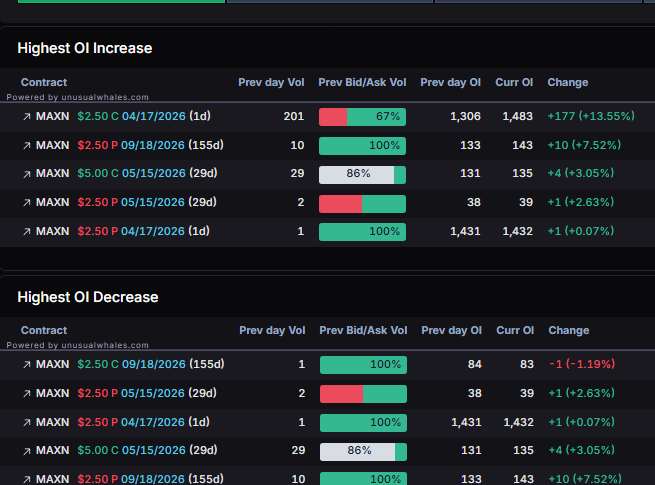Select the Prev day OI value 84
Image resolution: width=655 pixels, height=485 pixels.
[475, 364]
